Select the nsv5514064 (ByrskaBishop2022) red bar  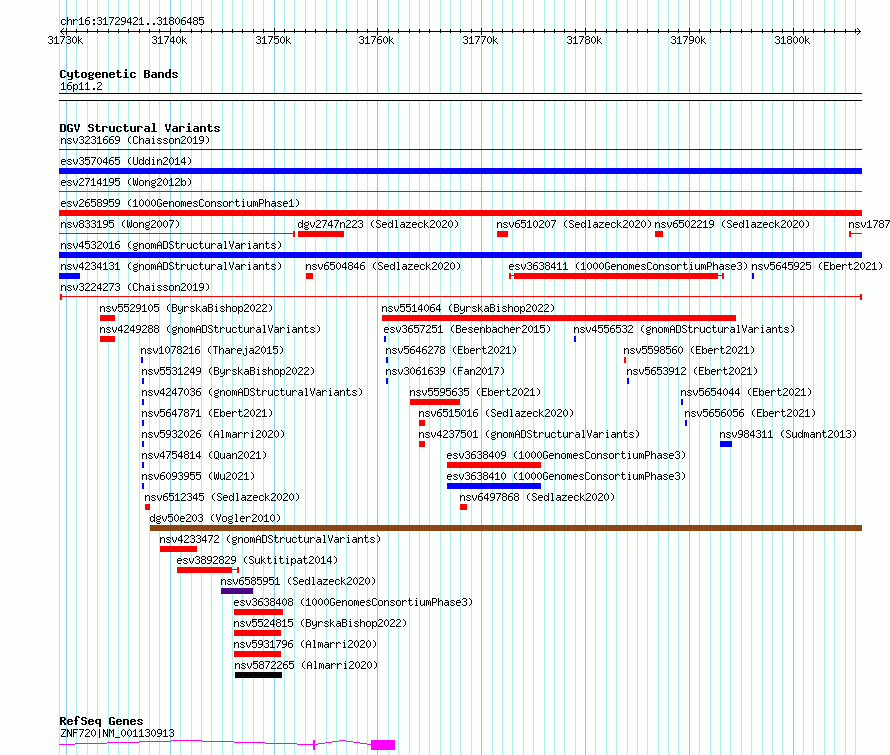coord(559,318)
